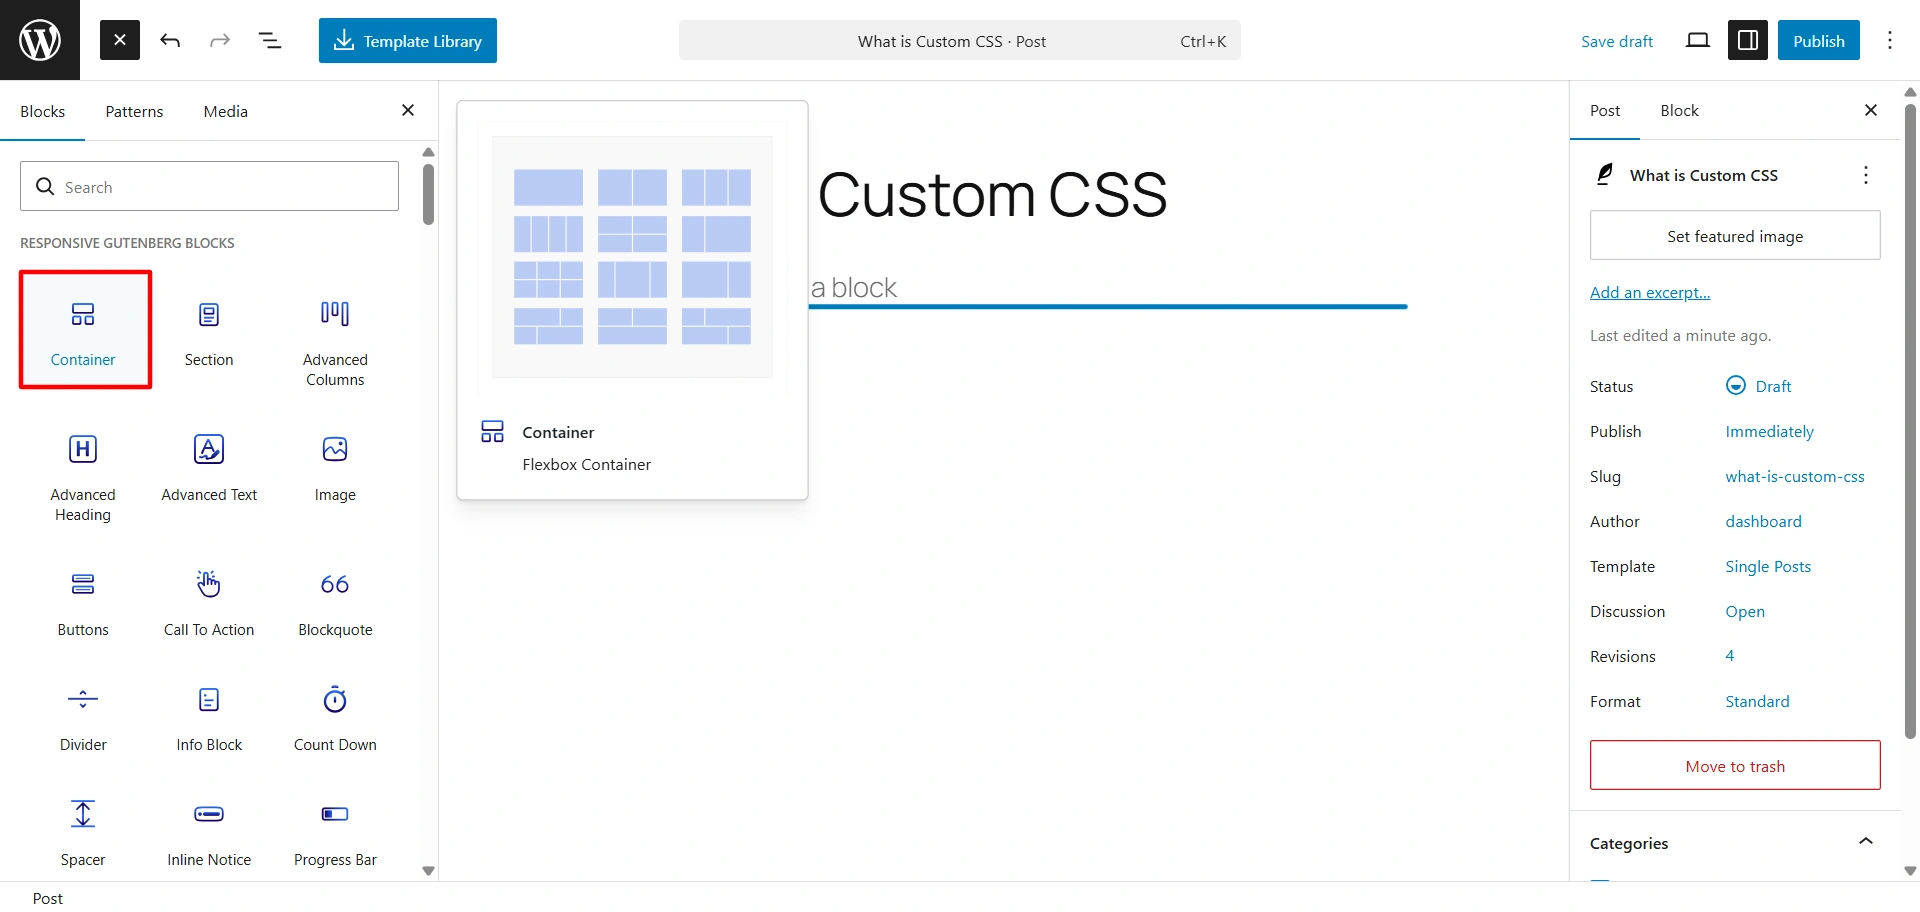This screenshot has width=1920, height=912.
Task: Insert the Container block
Action: (85, 329)
